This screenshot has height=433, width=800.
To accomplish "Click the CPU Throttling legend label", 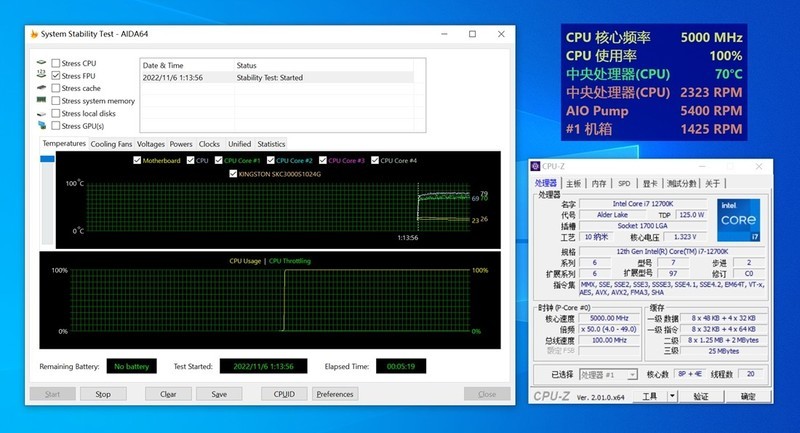I will click(x=289, y=261).
